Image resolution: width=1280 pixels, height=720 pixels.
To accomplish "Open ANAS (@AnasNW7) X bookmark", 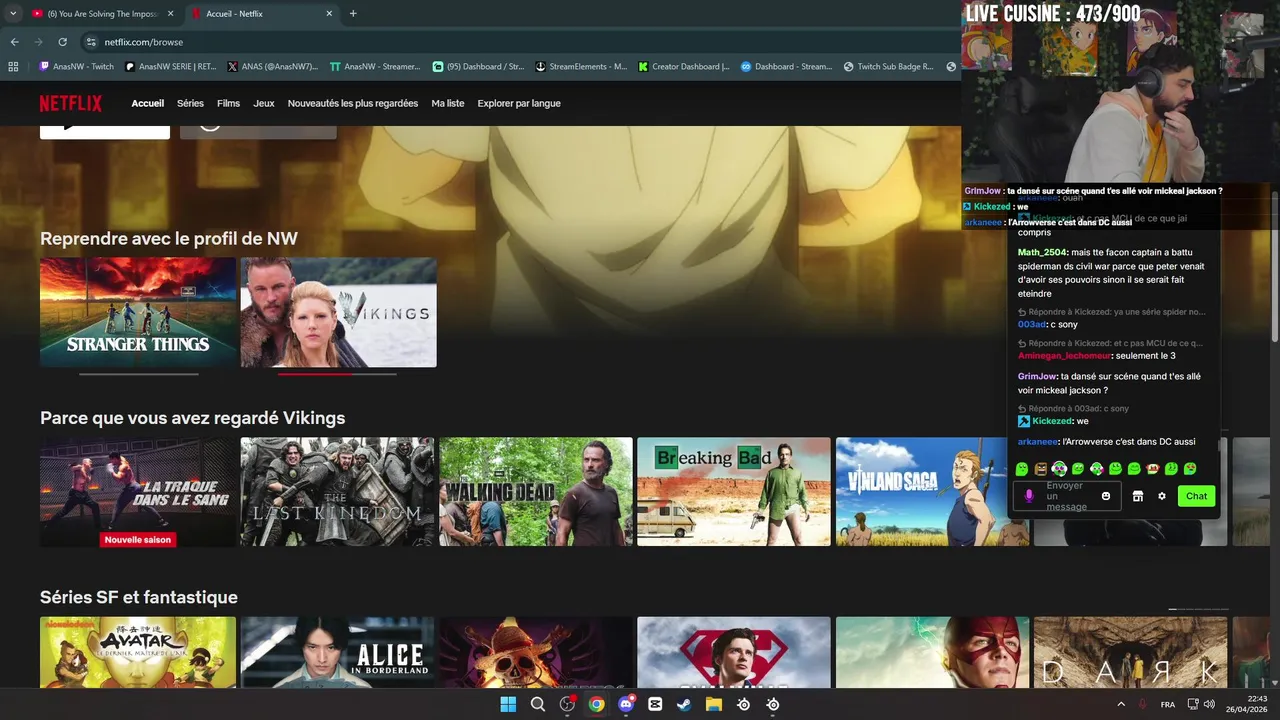I will (x=273, y=67).
